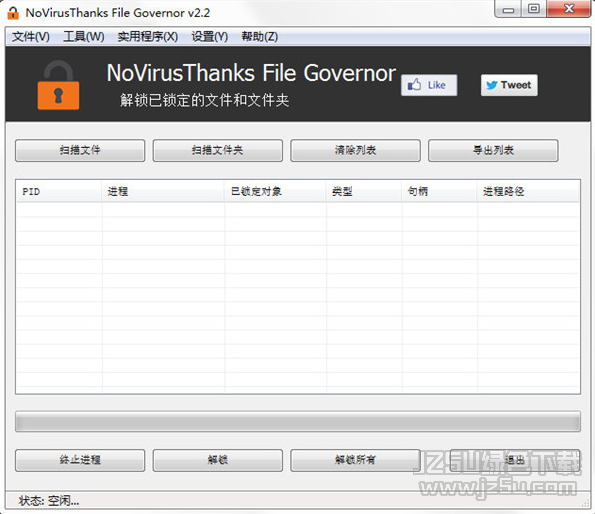
Task: Click the Twitter bird icon on Tweet
Action: [x=492, y=85]
